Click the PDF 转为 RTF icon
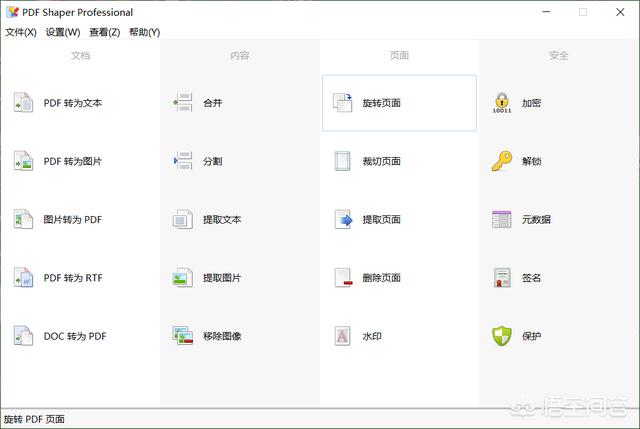 point(23,278)
